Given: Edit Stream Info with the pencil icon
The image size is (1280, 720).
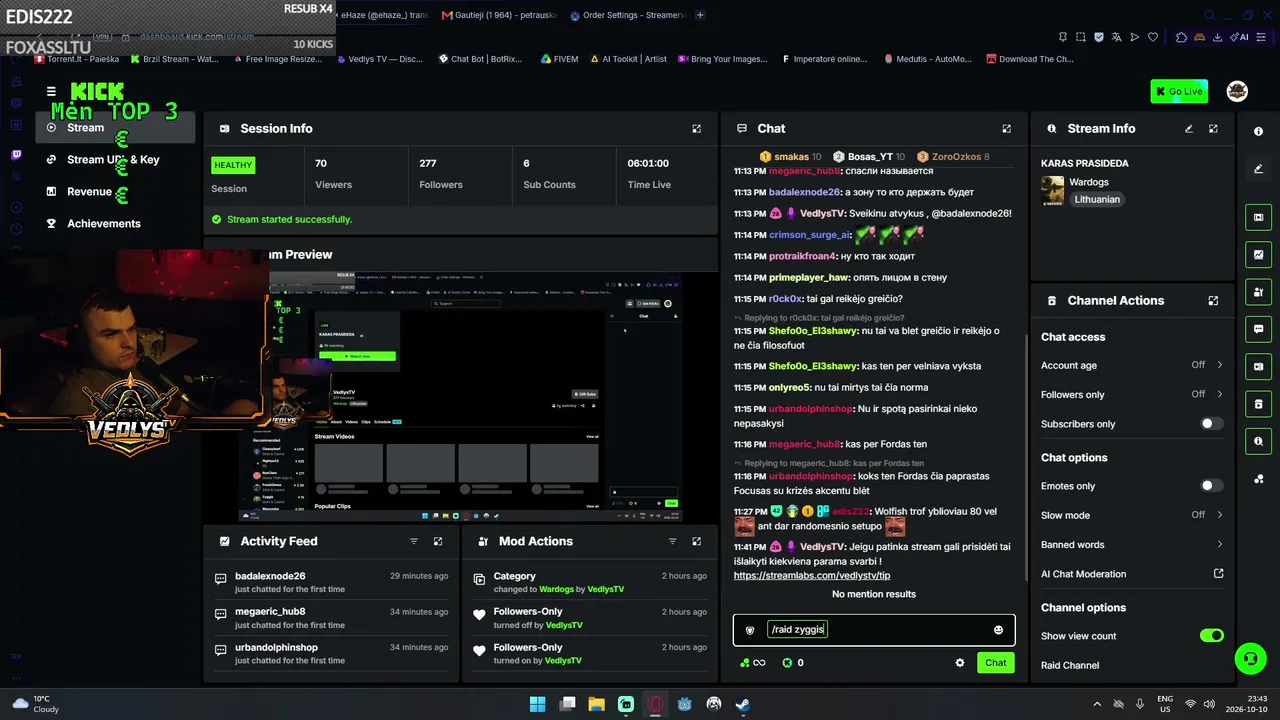Looking at the screenshot, I should click(1189, 129).
